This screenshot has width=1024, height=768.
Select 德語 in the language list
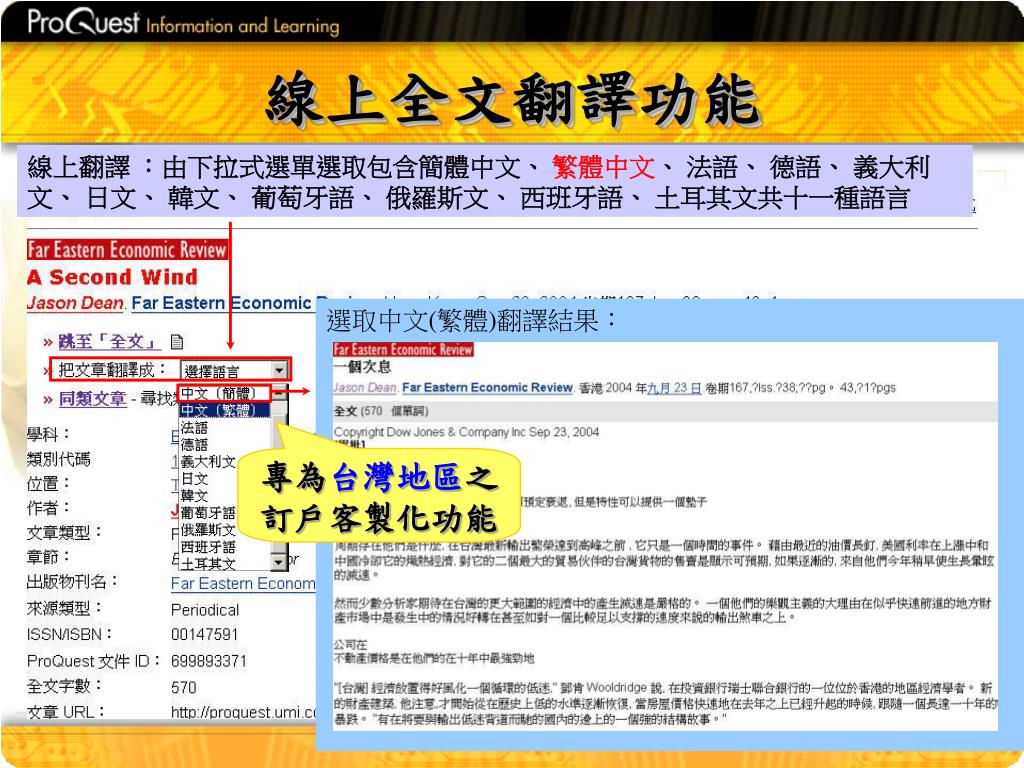(195, 444)
